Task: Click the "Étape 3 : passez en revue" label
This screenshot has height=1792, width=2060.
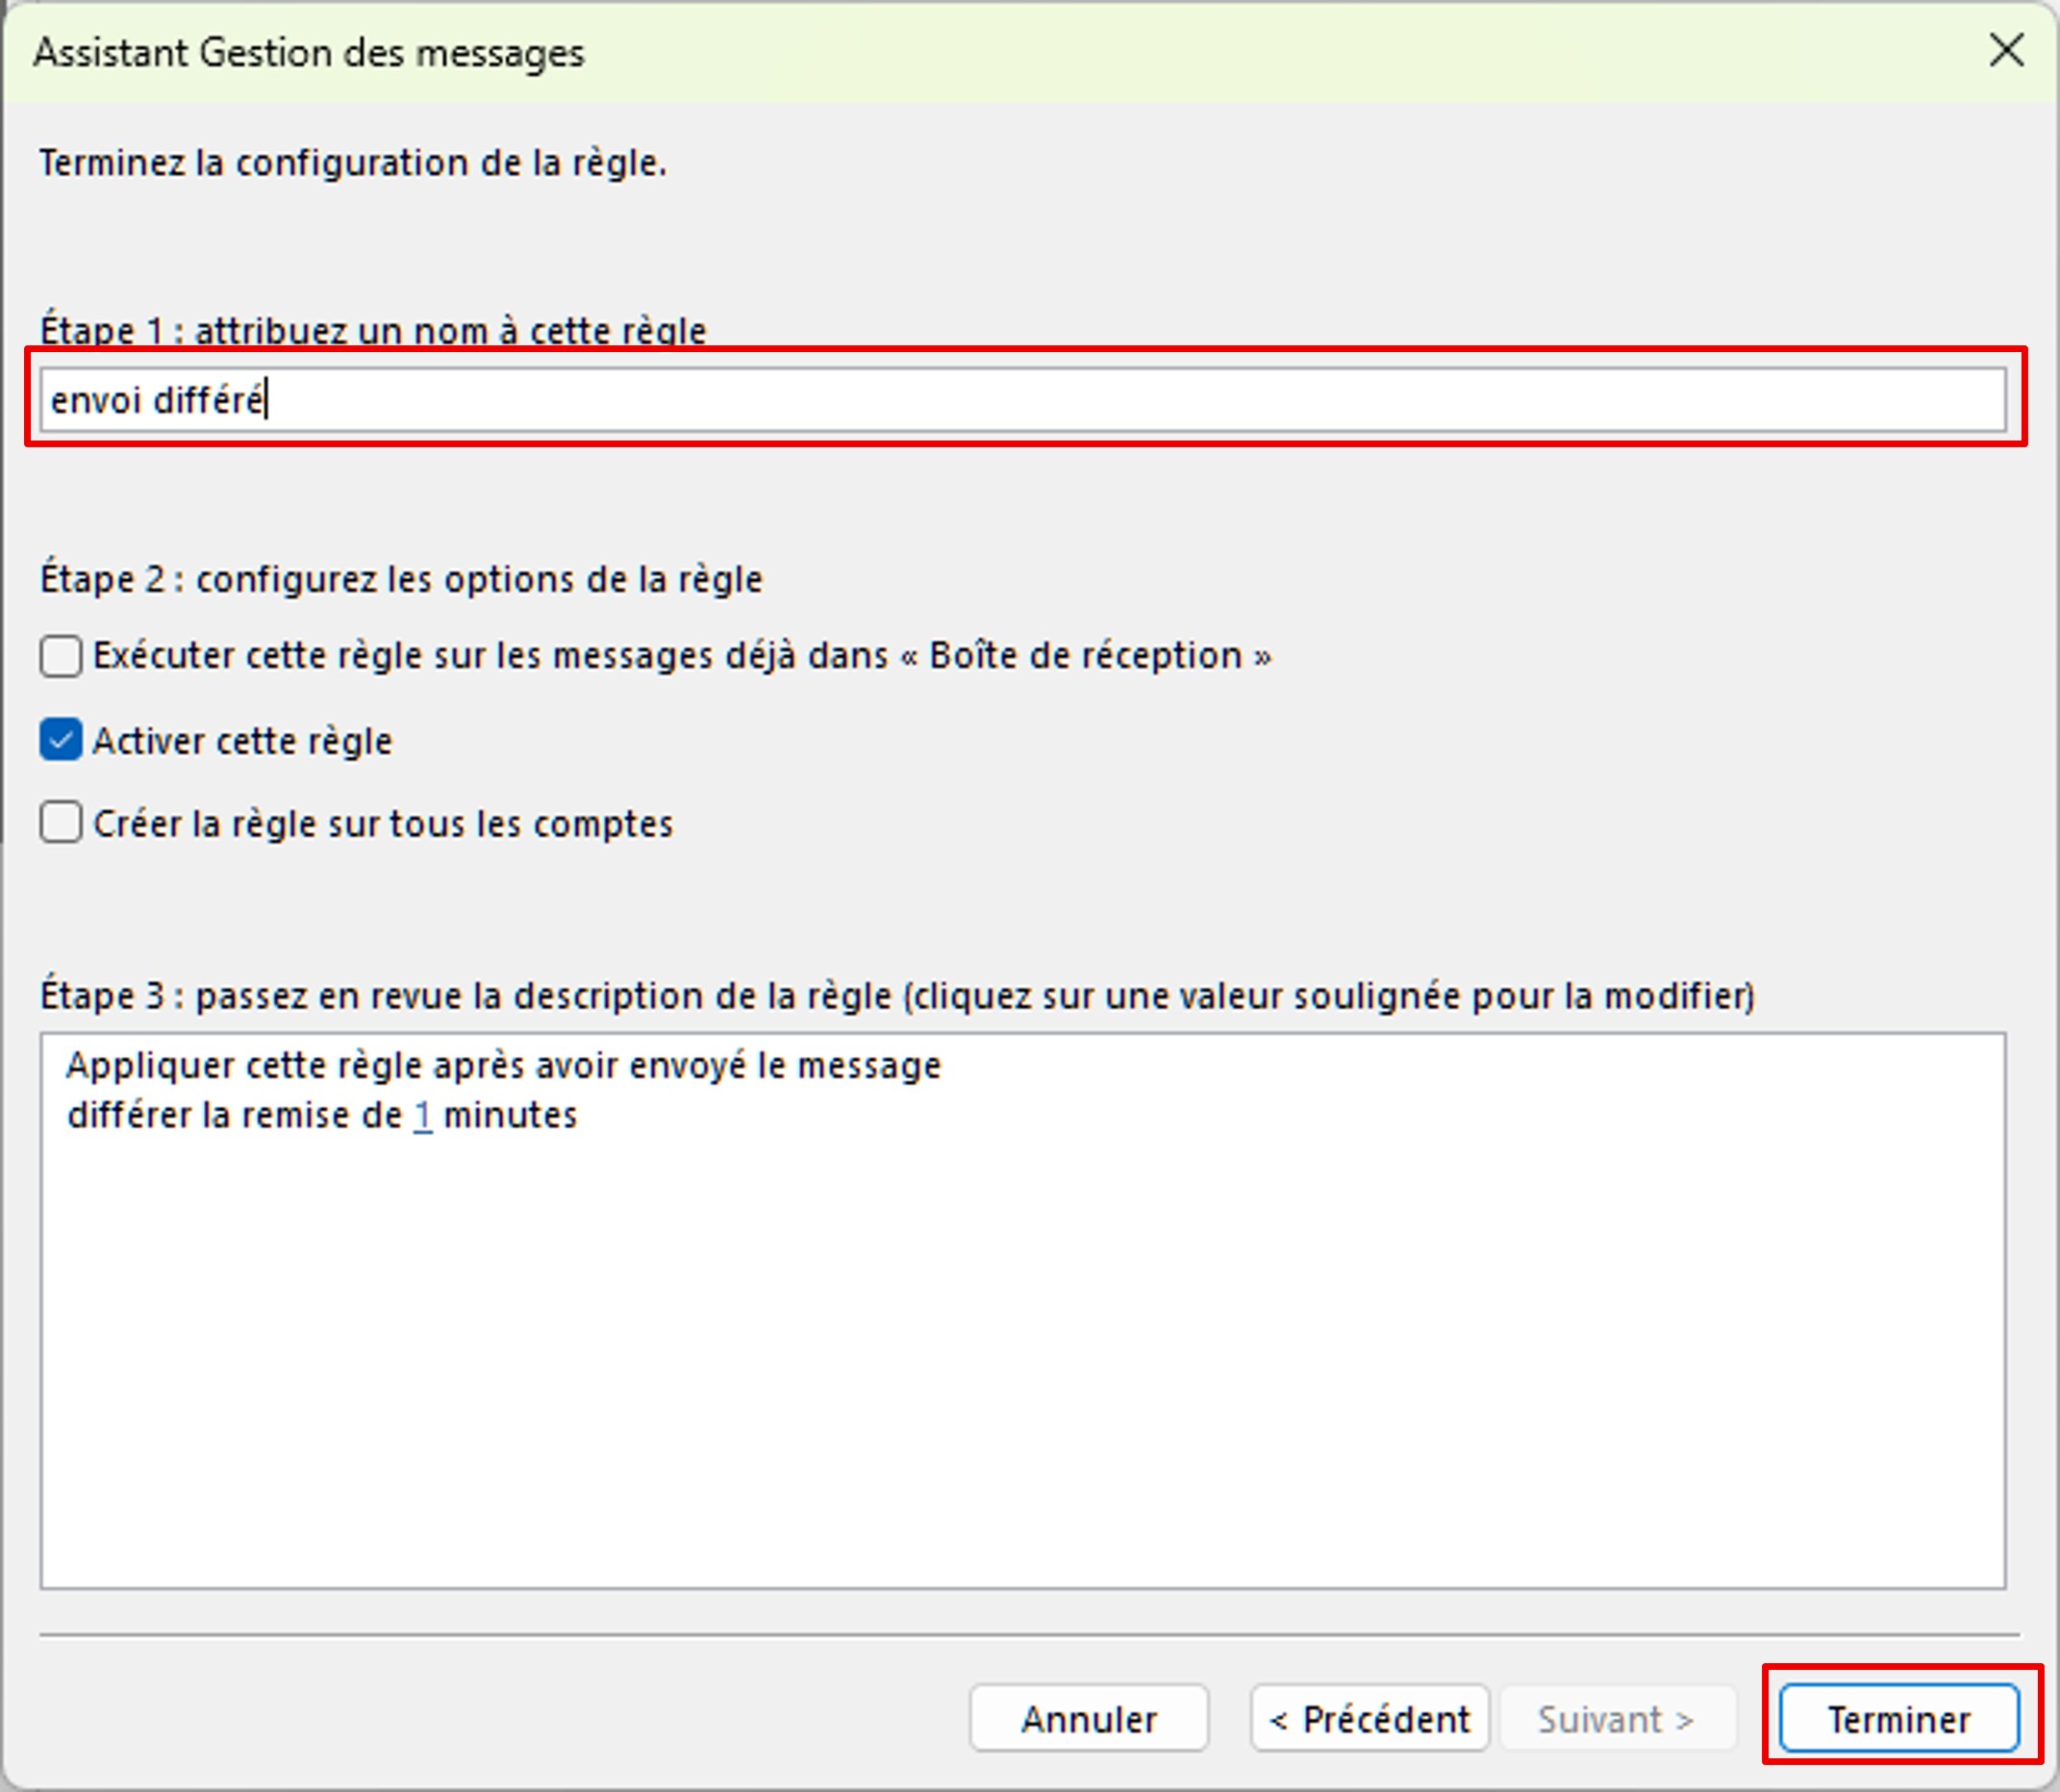Action: [x=896, y=996]
